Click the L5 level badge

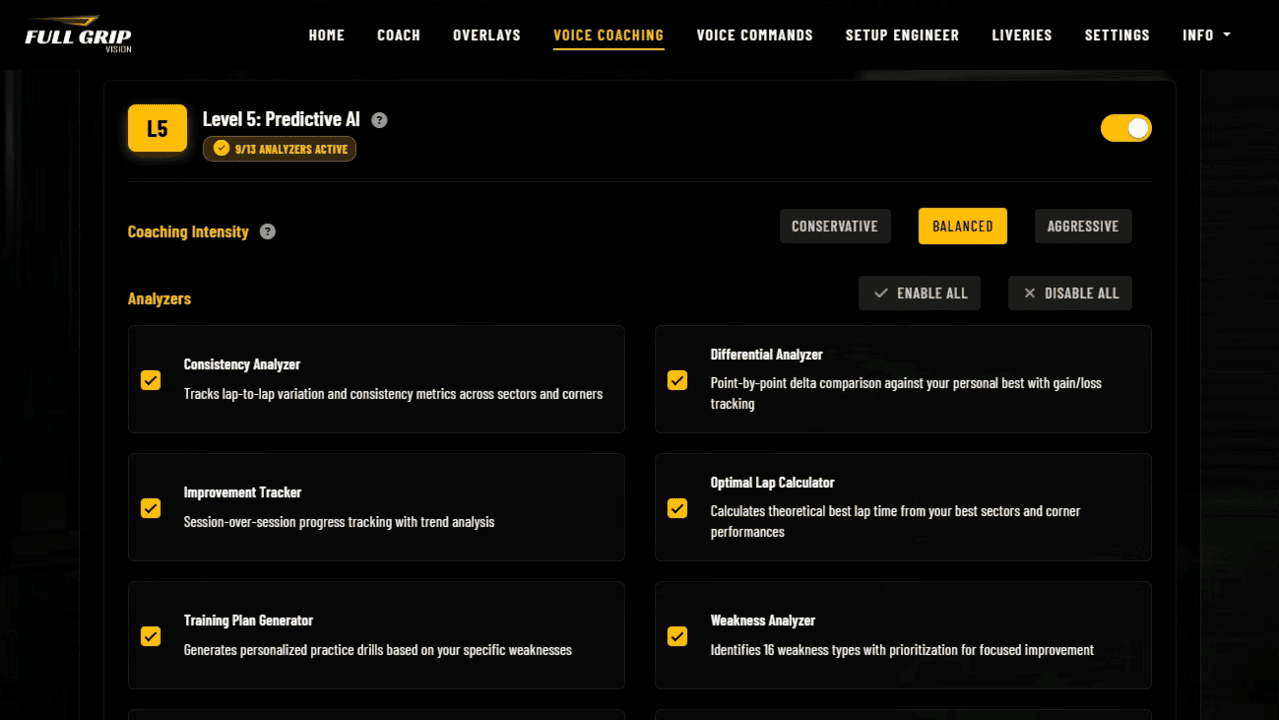pos(157,128)
